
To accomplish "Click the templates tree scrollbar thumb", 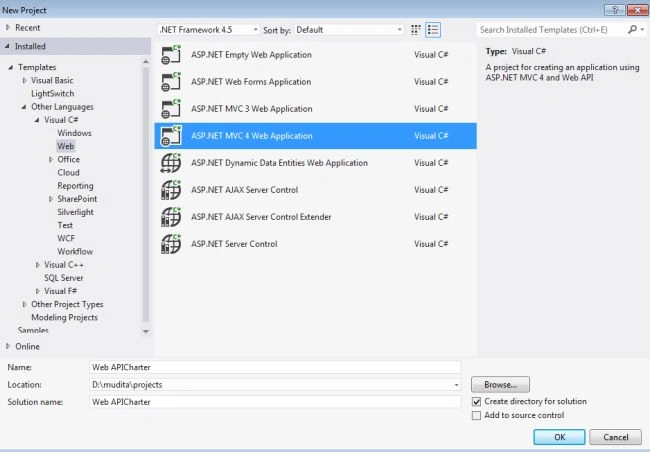I will [146, 194].
